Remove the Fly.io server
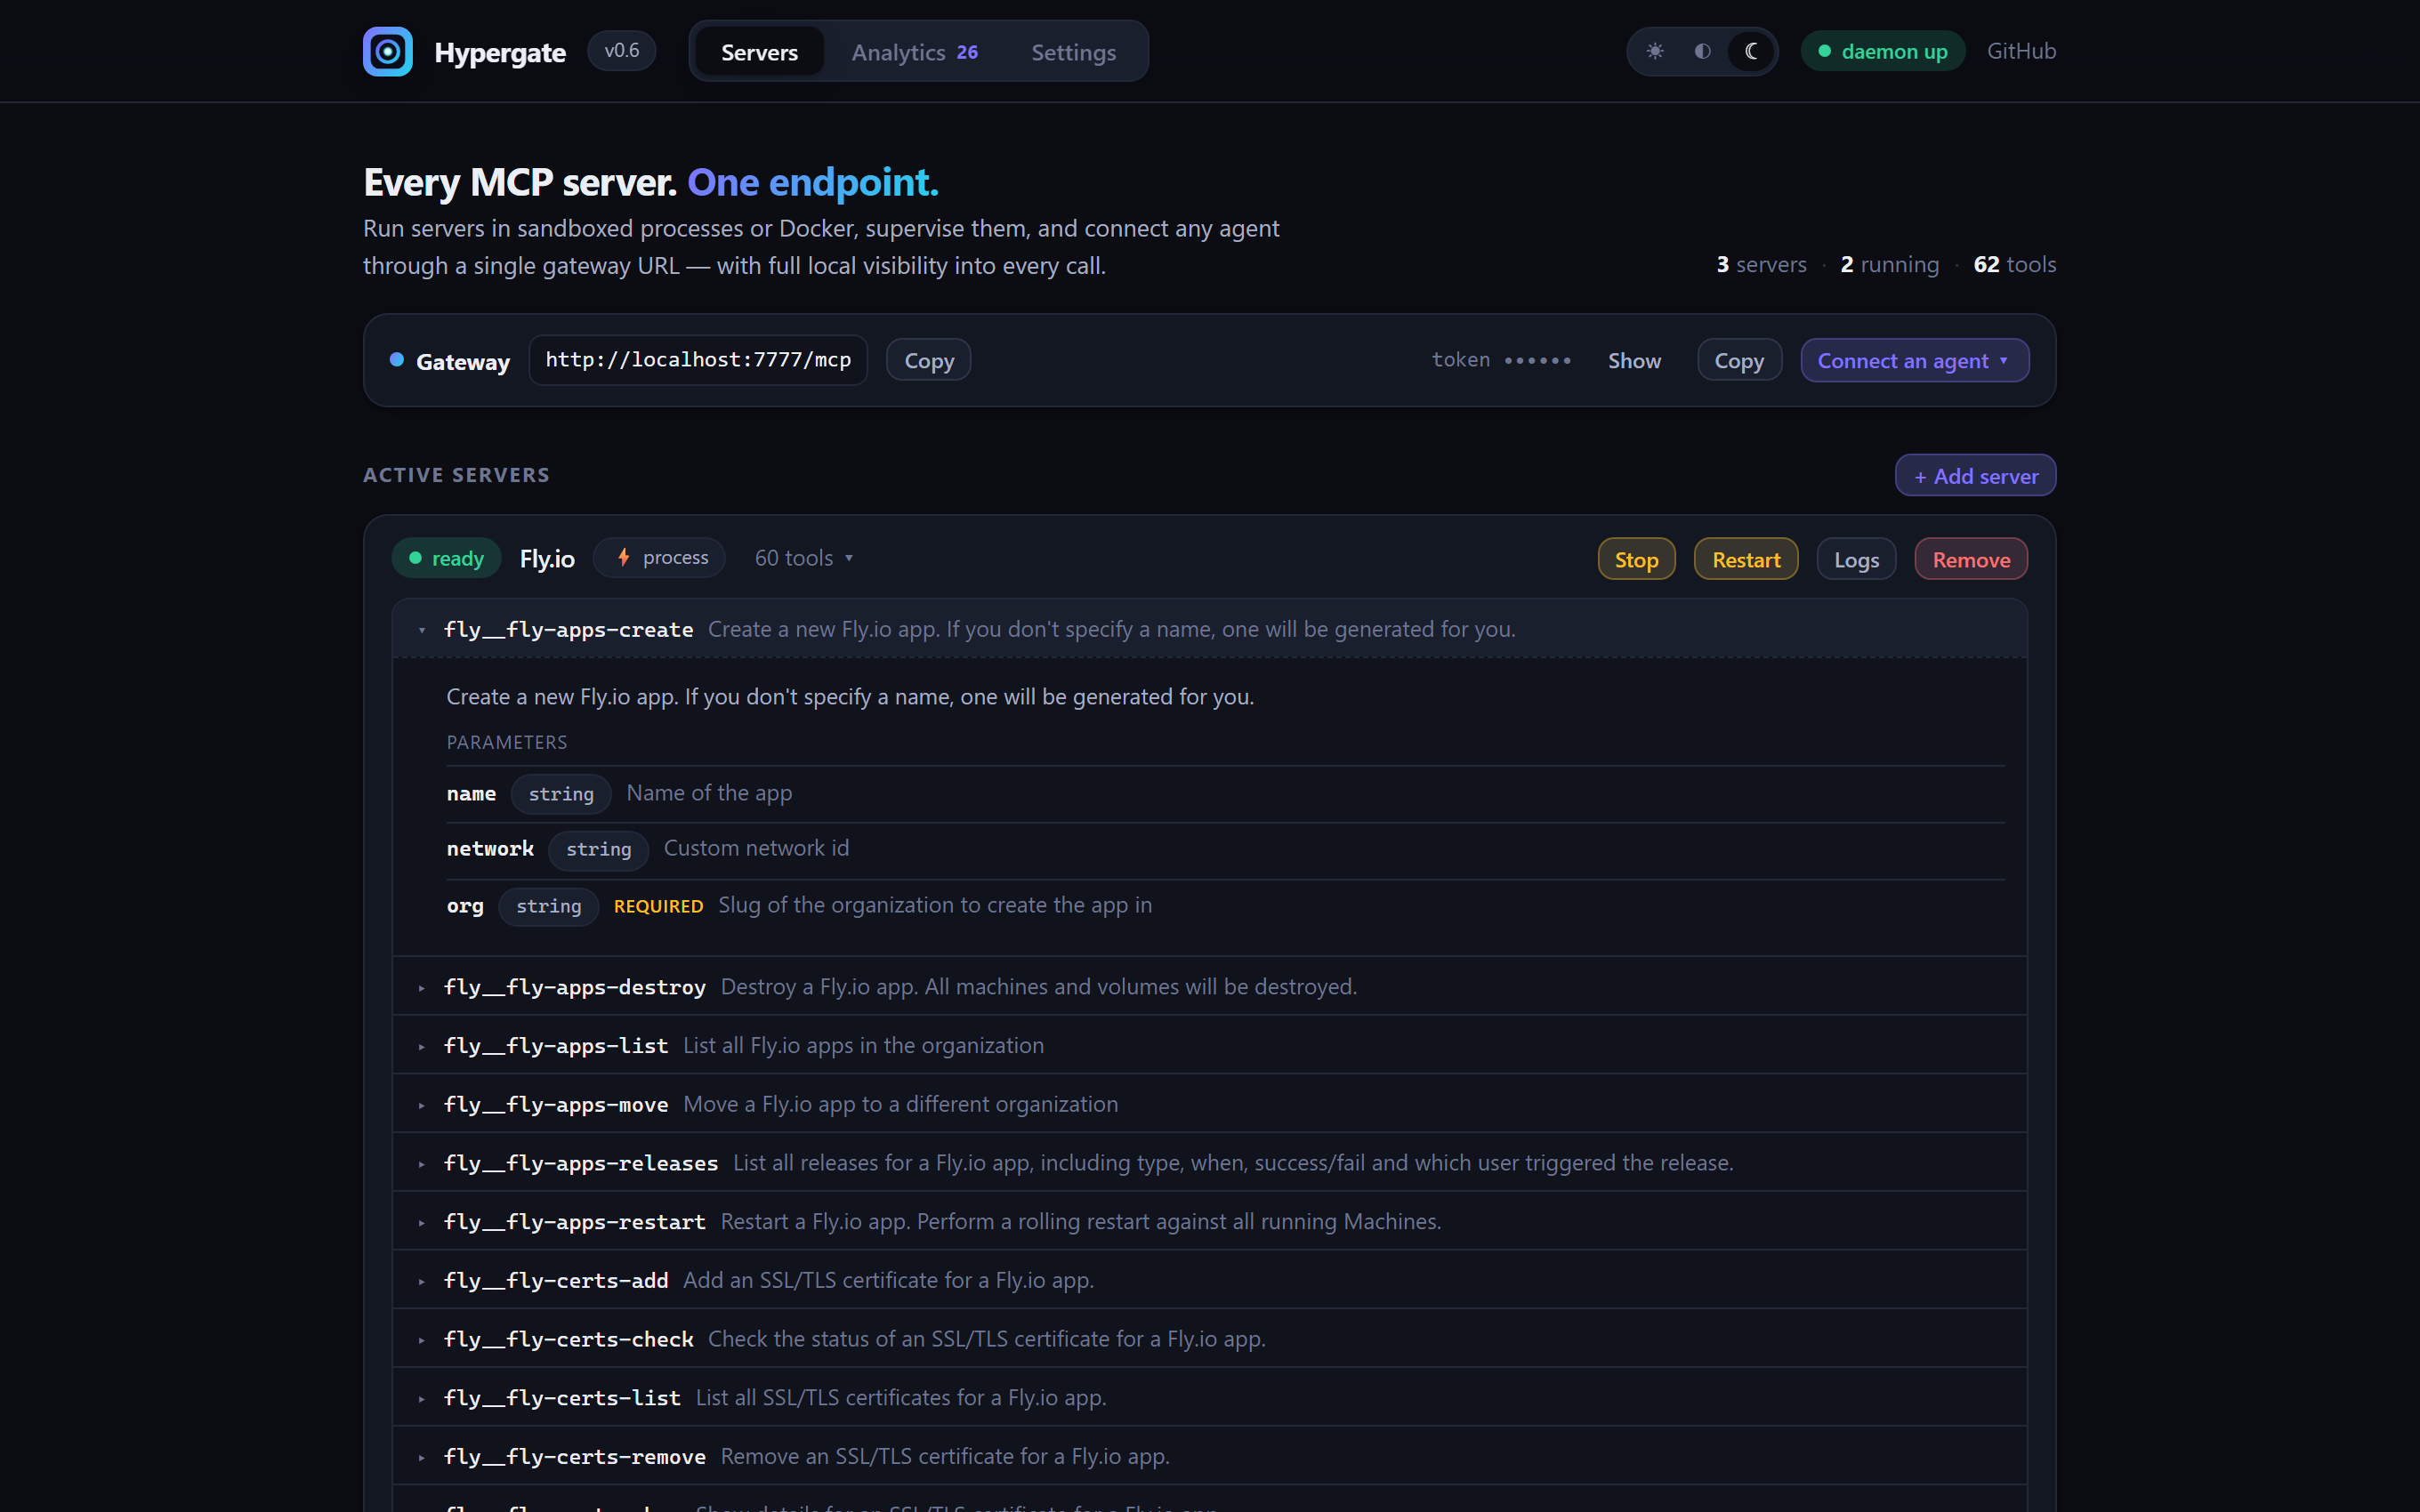 click(1971, 559)
